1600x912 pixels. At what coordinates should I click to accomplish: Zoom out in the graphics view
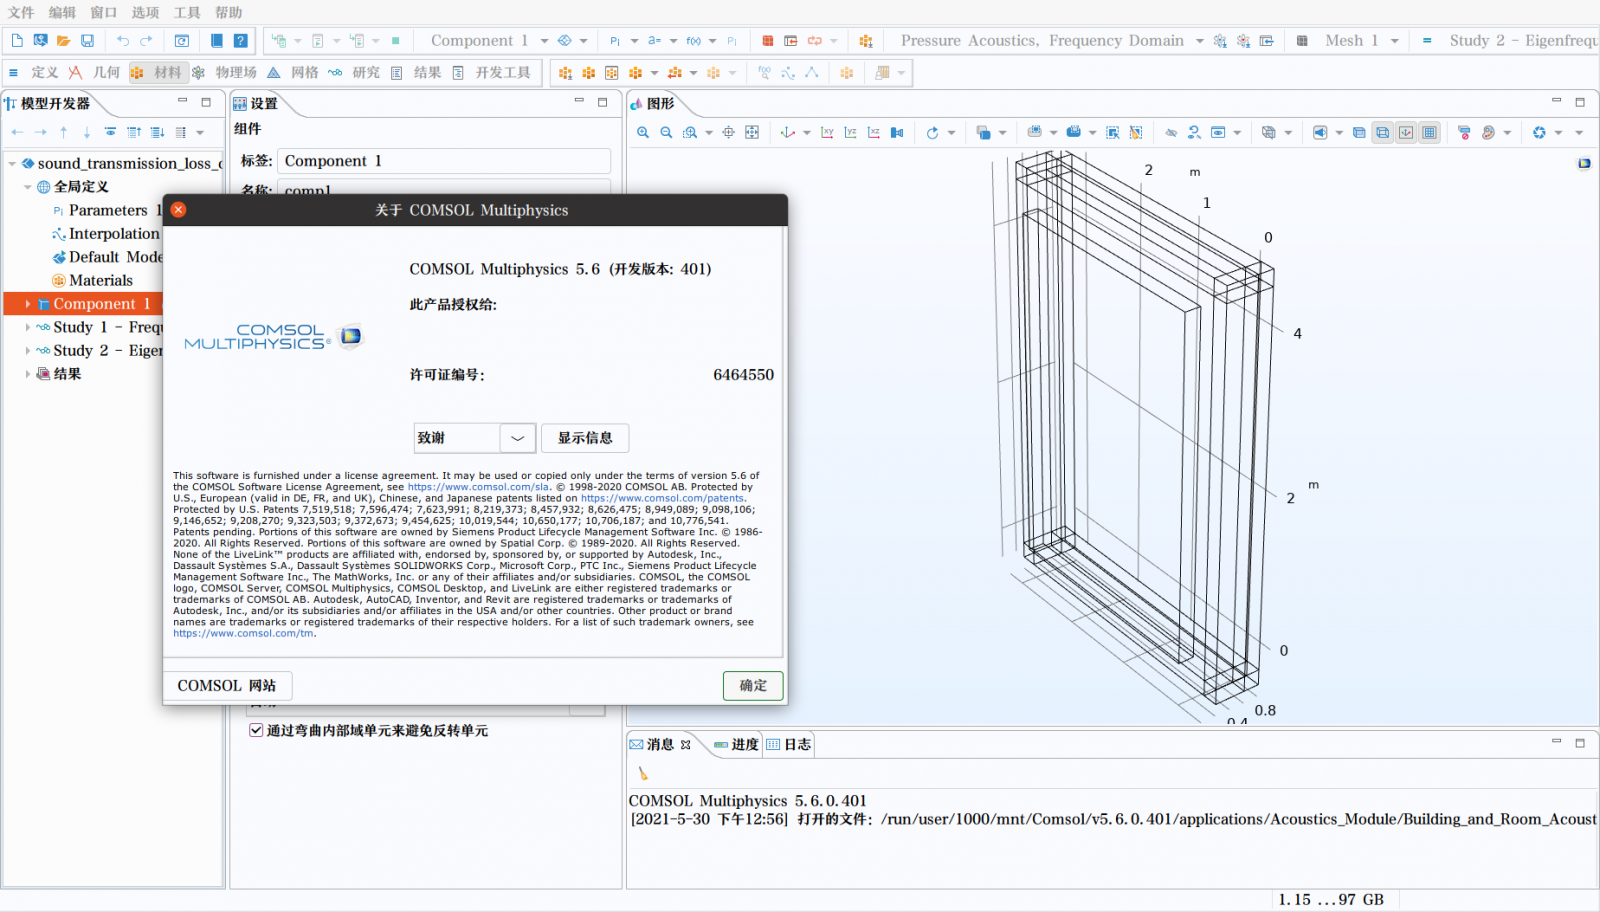pyautogui.click(x=666, y=132)
